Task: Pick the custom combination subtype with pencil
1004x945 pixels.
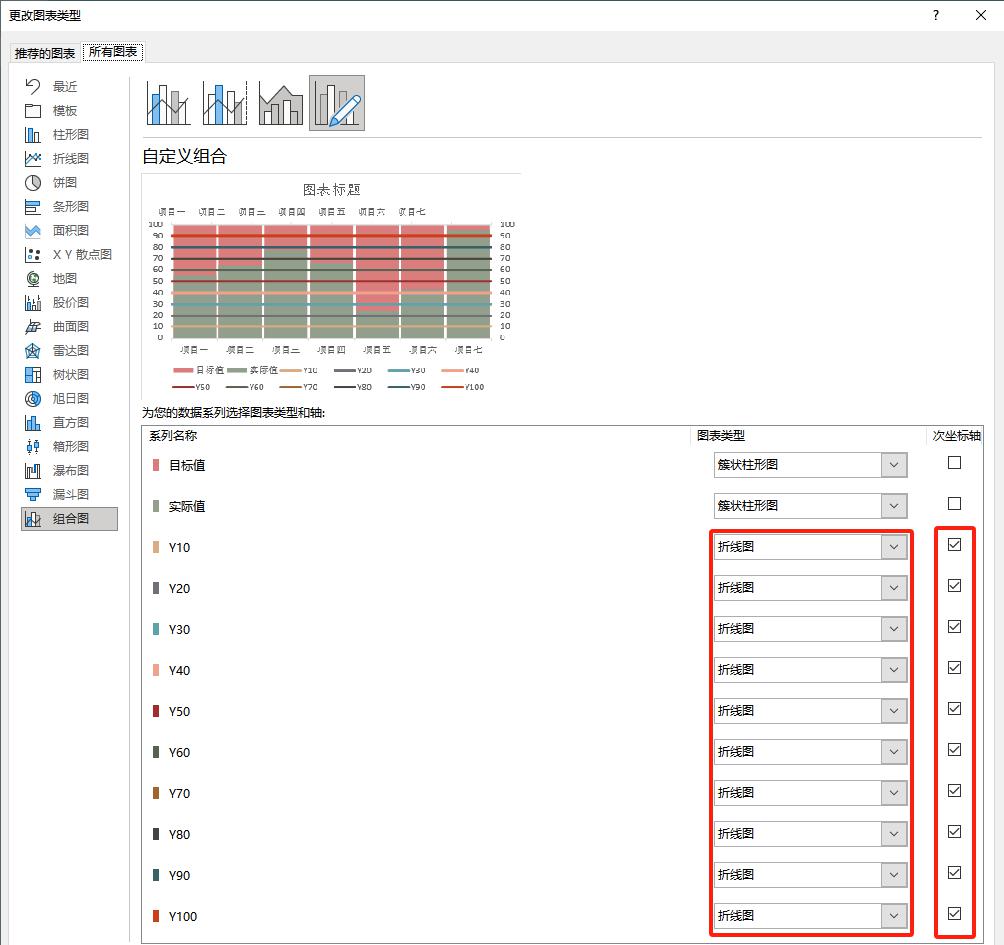Action: coord(337,103)
